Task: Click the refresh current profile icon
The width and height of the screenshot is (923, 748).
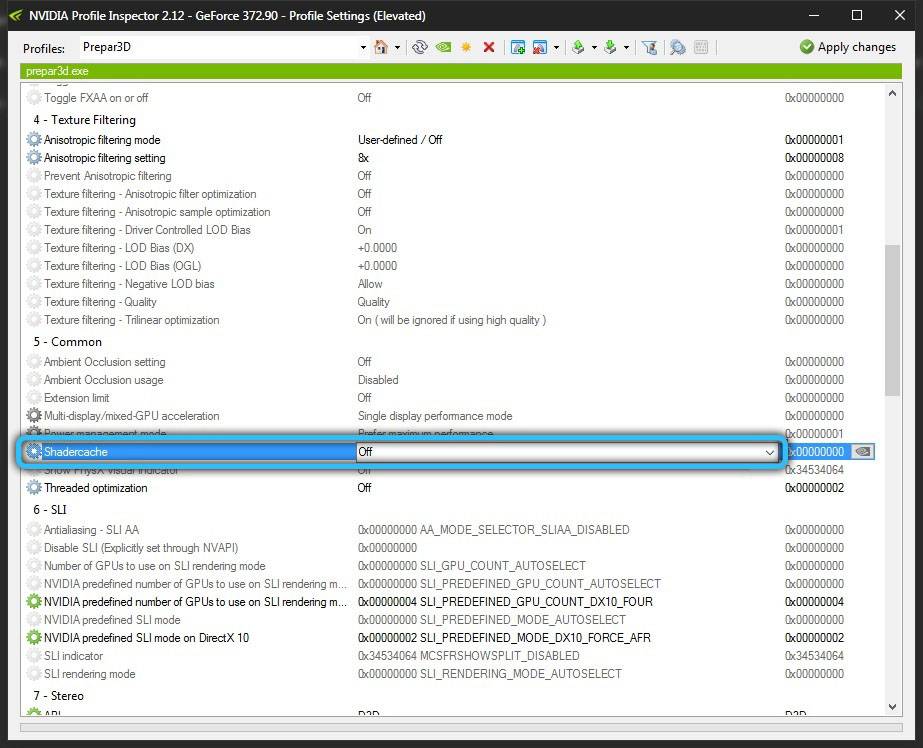Action: (420, 47)
